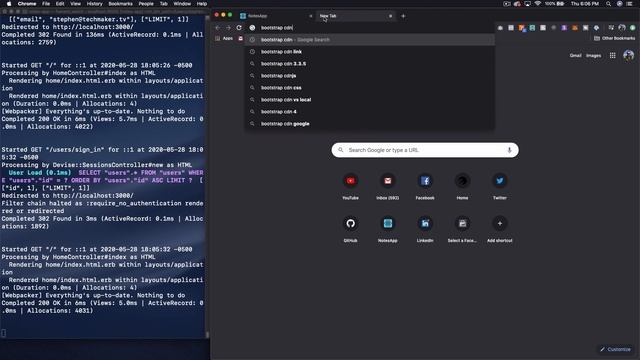Screen dimensions: 640x360
Task: Select suggestion 'bootstrap cdn google'
Action: pyautogui.click(x=370, y=124)
